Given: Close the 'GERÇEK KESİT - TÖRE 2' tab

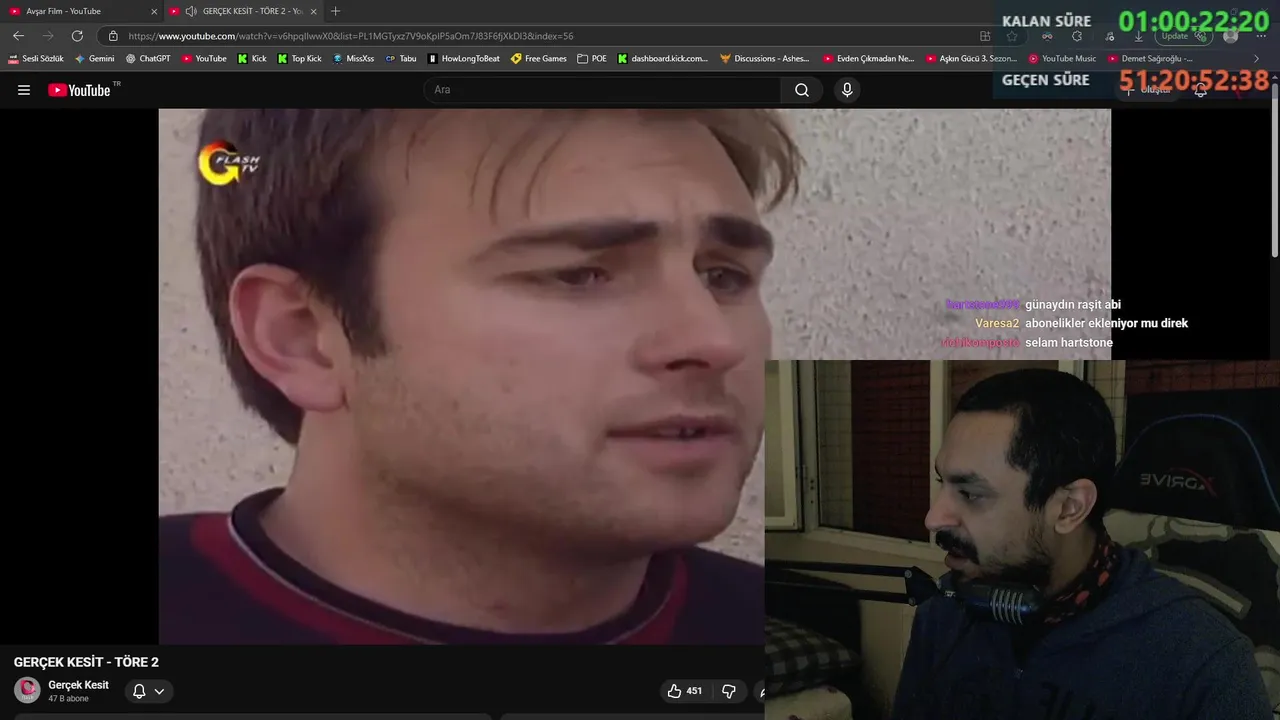Looking at the screenshot, I should coord(313,11).
